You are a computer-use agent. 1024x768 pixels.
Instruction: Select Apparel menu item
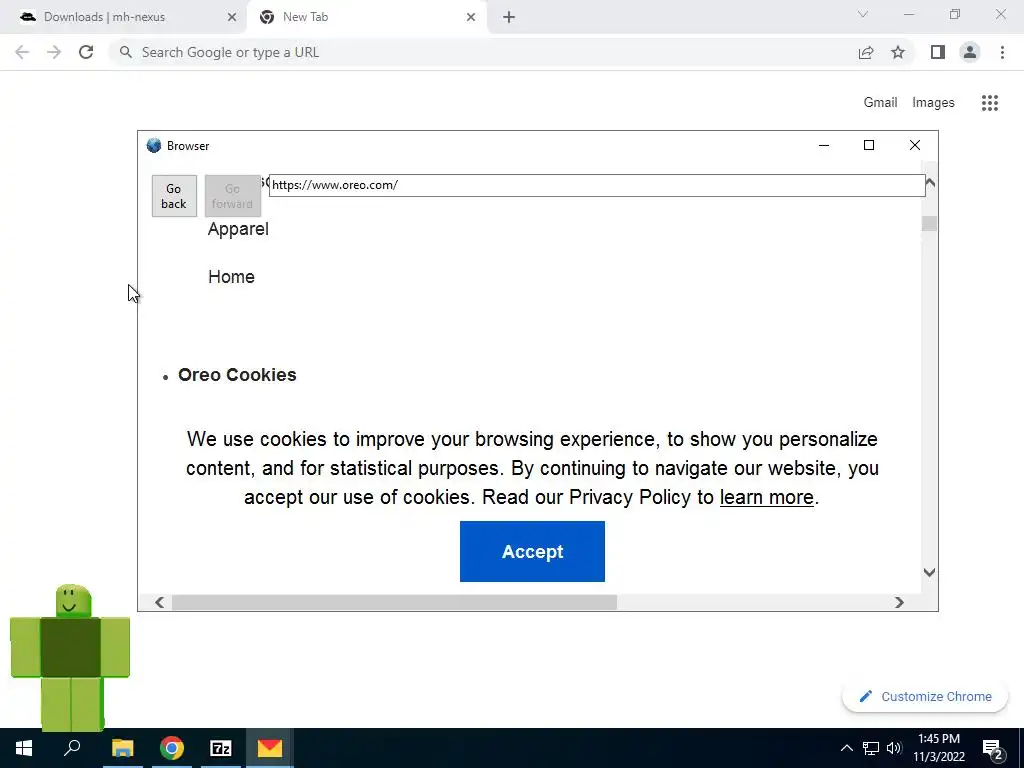coord(238,229)
